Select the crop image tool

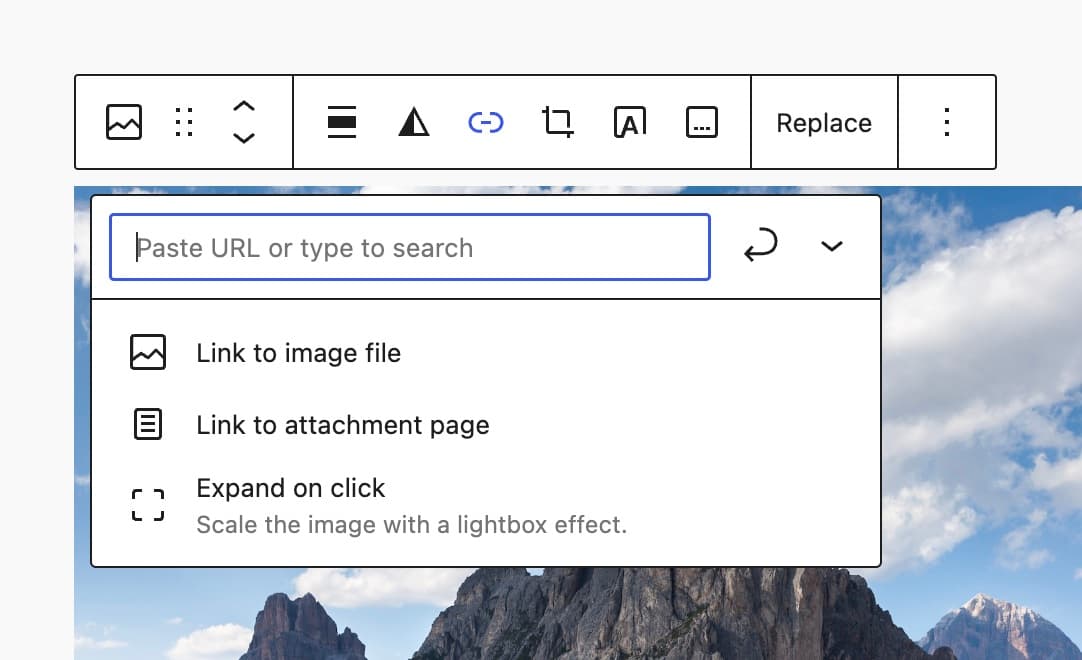pyautogui.click(x=557, y=122)
